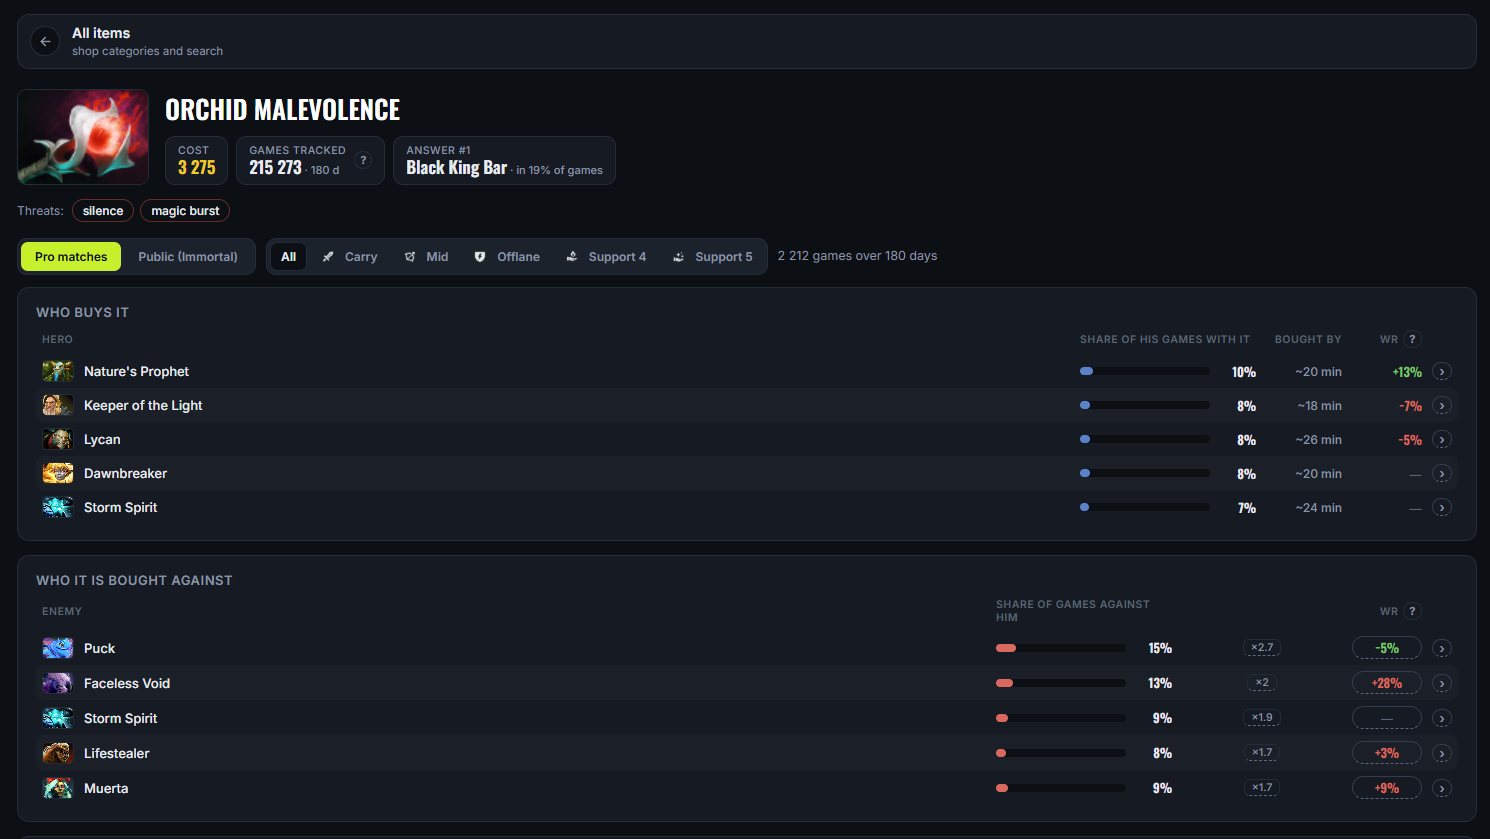Screen dimensions: 1490x839
Task: Click Faceless Void share progress bar
Action: (1061, 683)
